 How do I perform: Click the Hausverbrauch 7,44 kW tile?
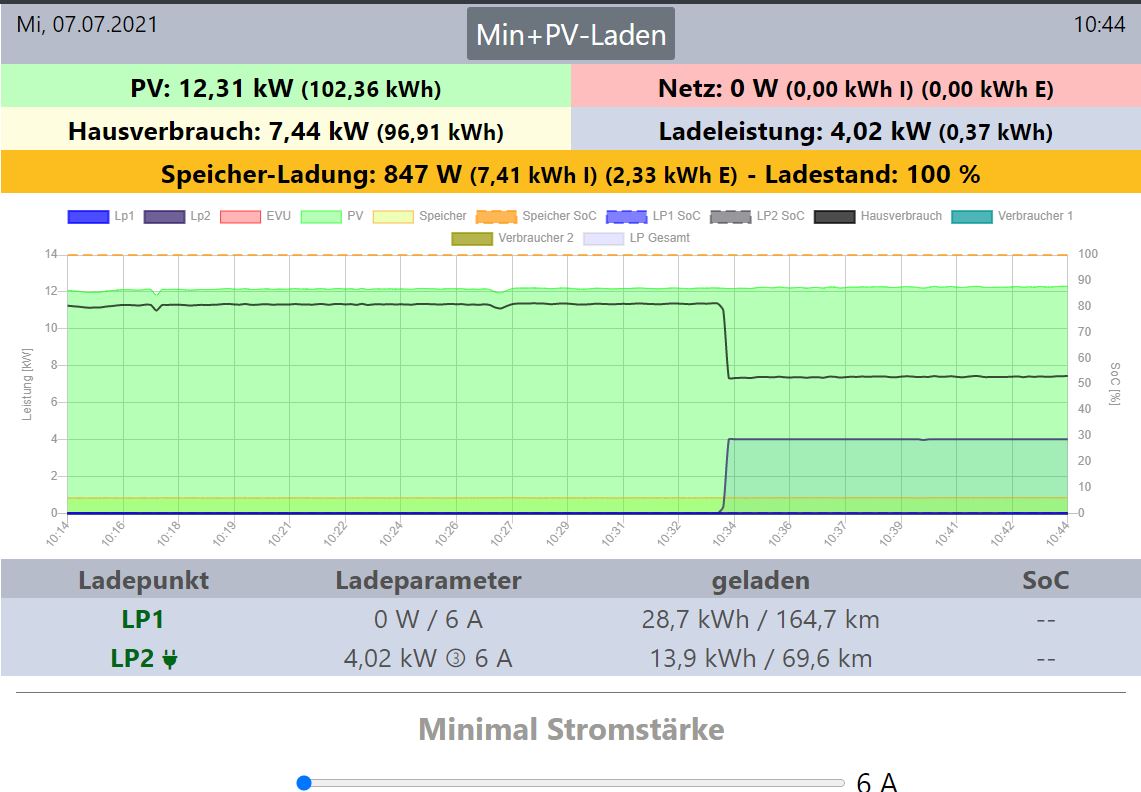click(x=286, y=131)
